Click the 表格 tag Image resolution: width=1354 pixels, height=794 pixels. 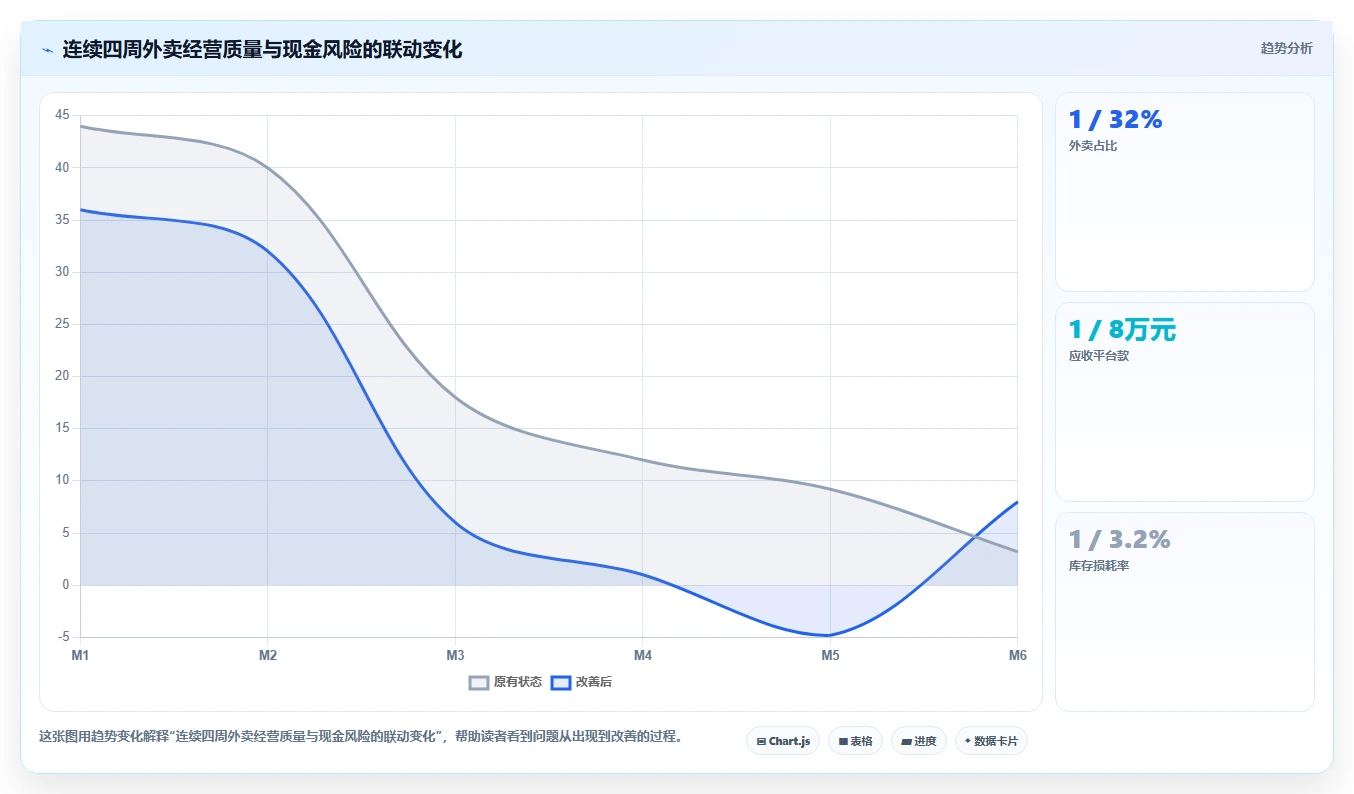tap(855, 741)
